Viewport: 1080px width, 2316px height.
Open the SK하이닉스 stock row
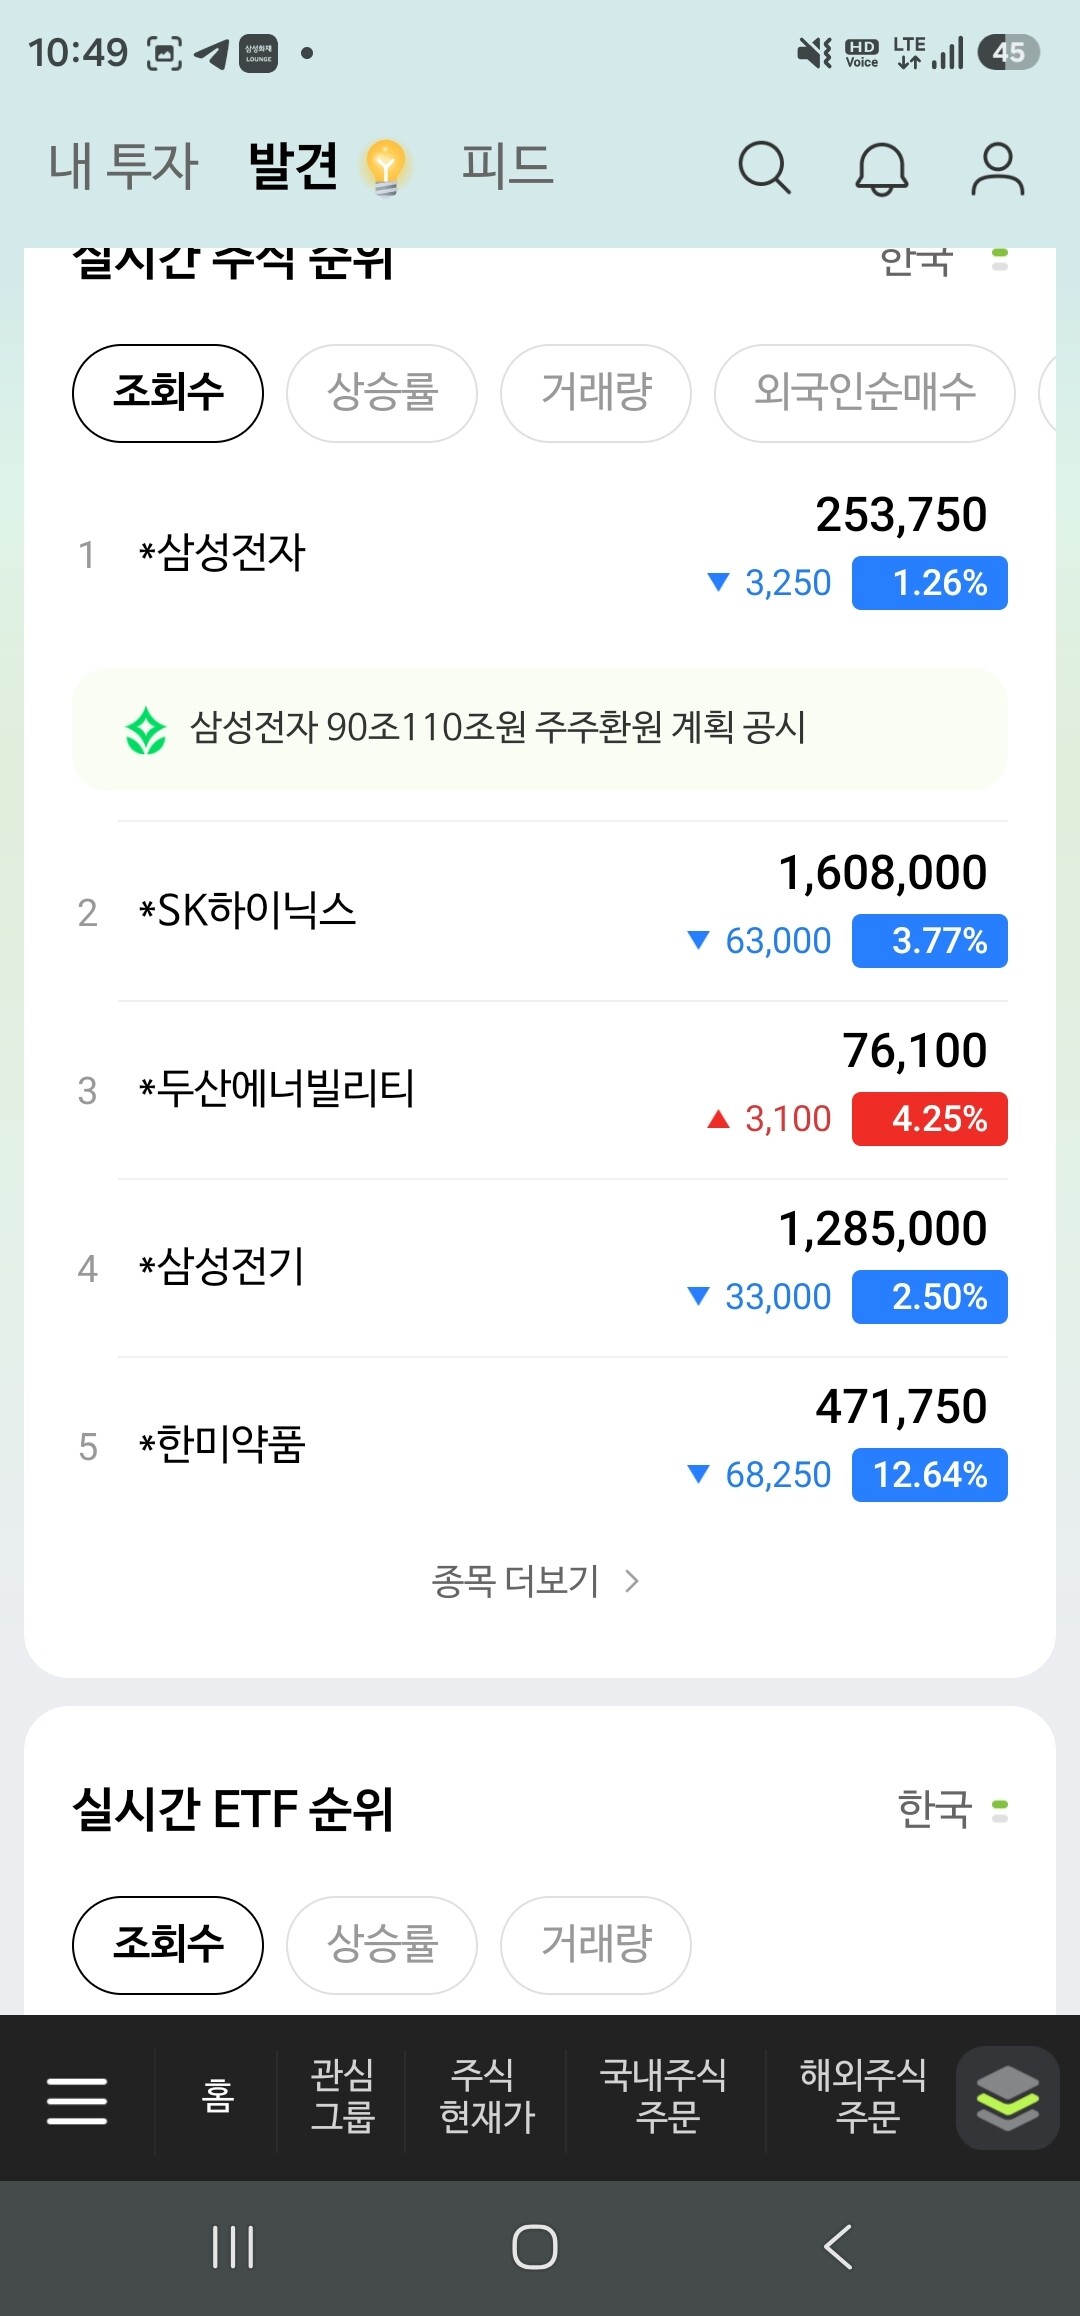tap(540, 911)
